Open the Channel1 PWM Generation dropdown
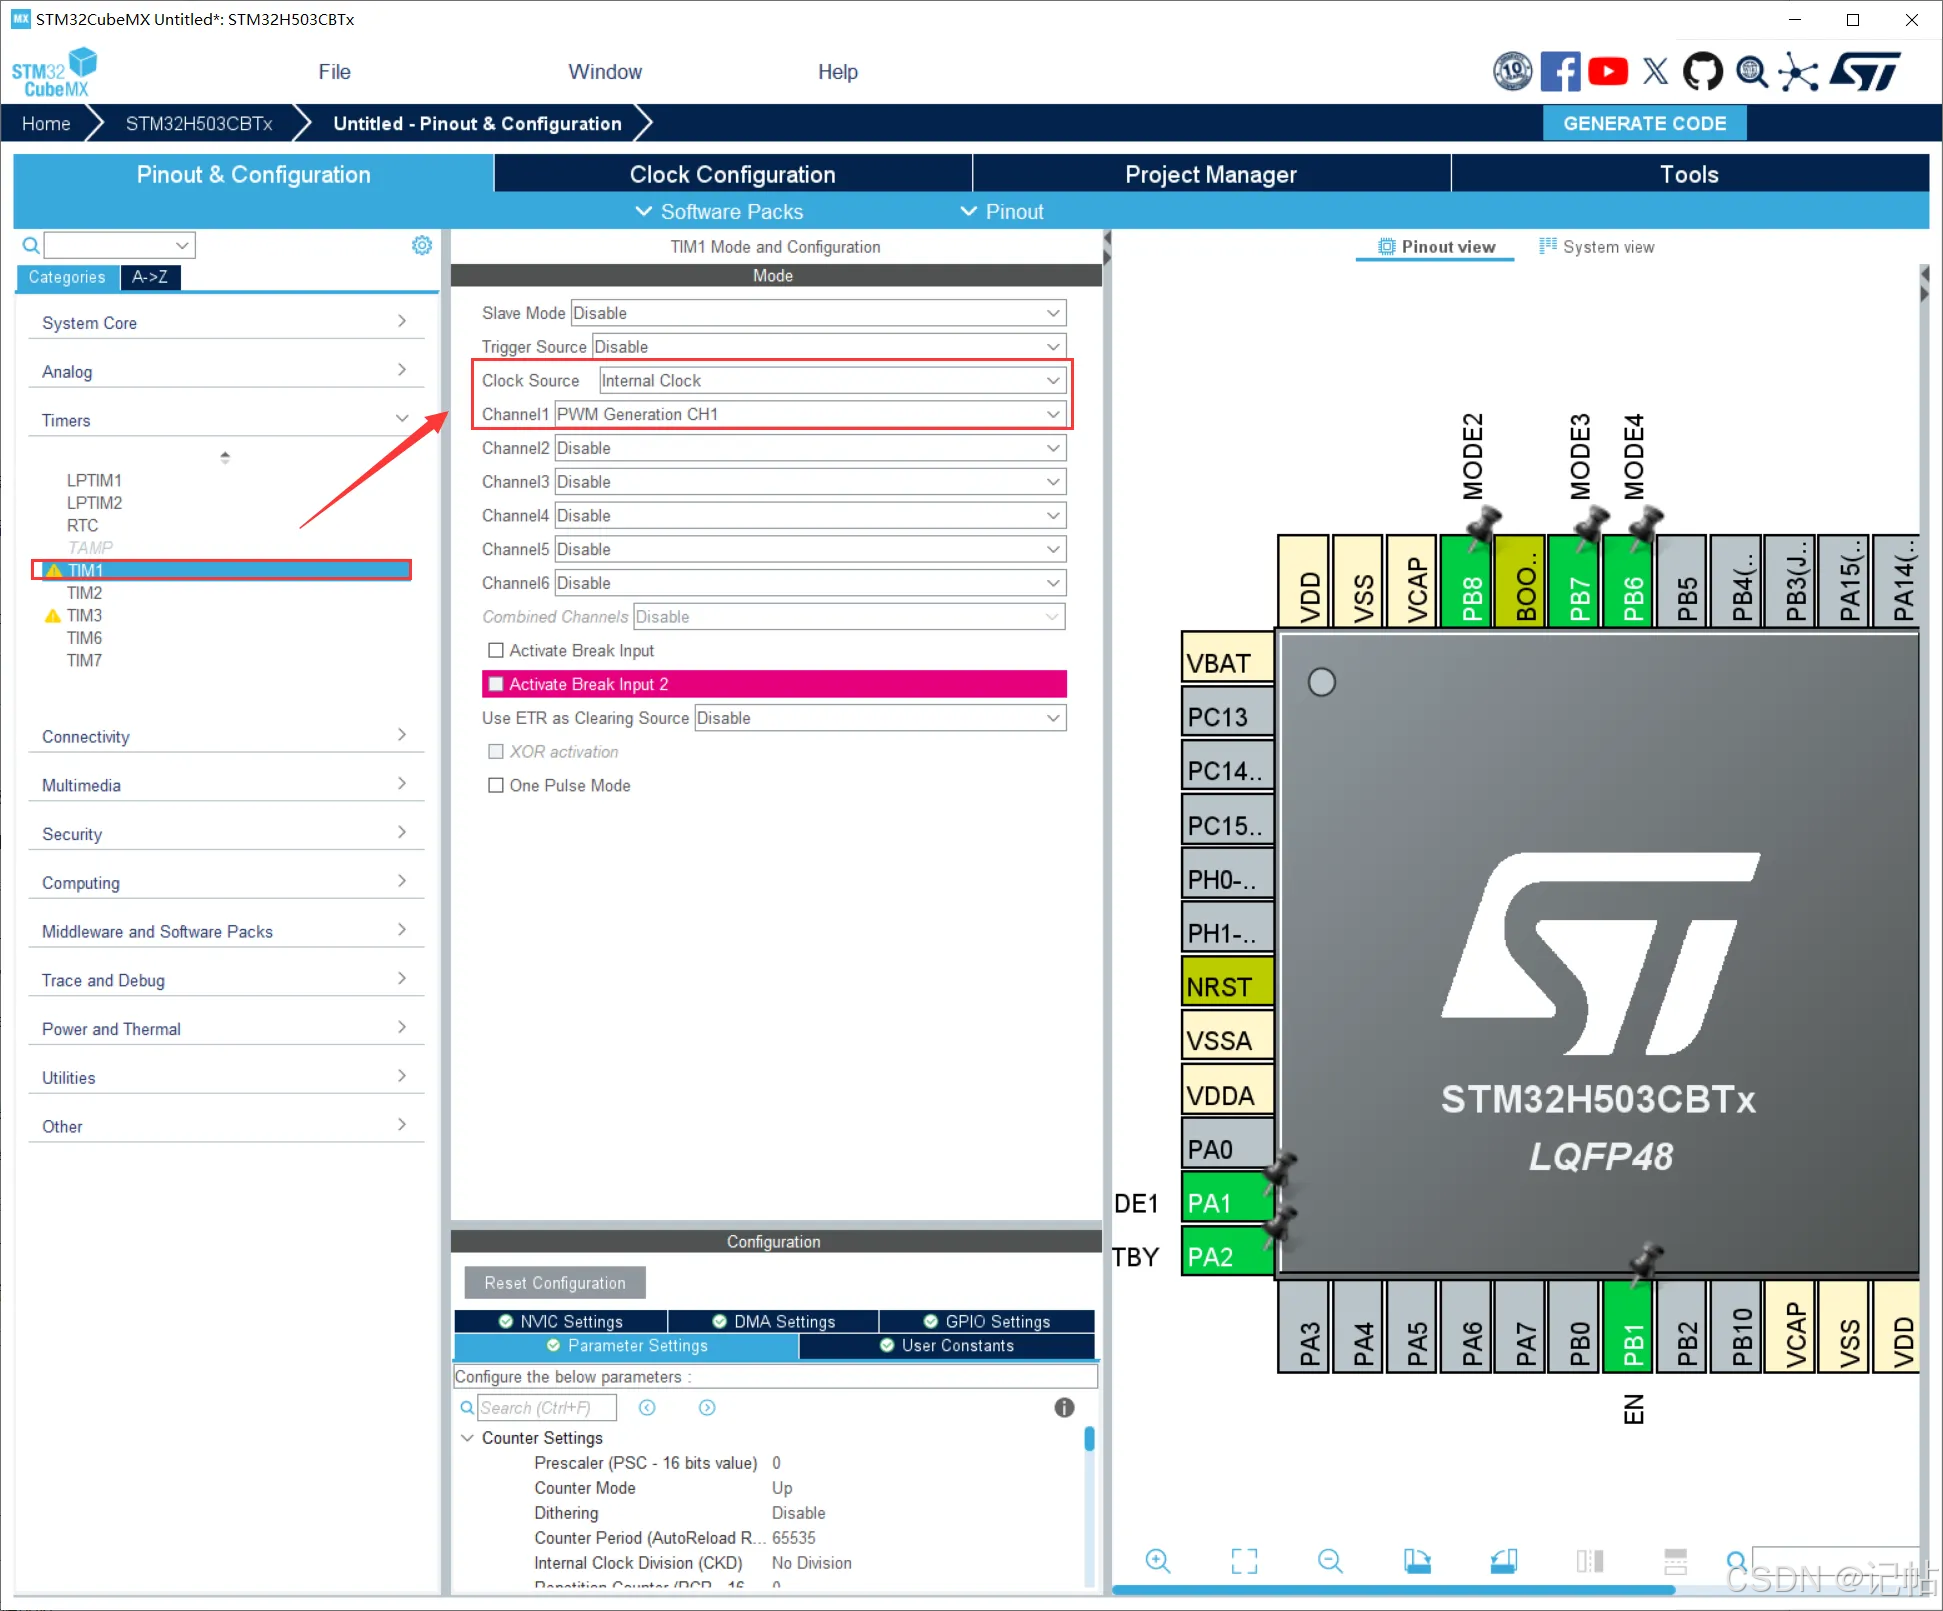 click(810, 414)
